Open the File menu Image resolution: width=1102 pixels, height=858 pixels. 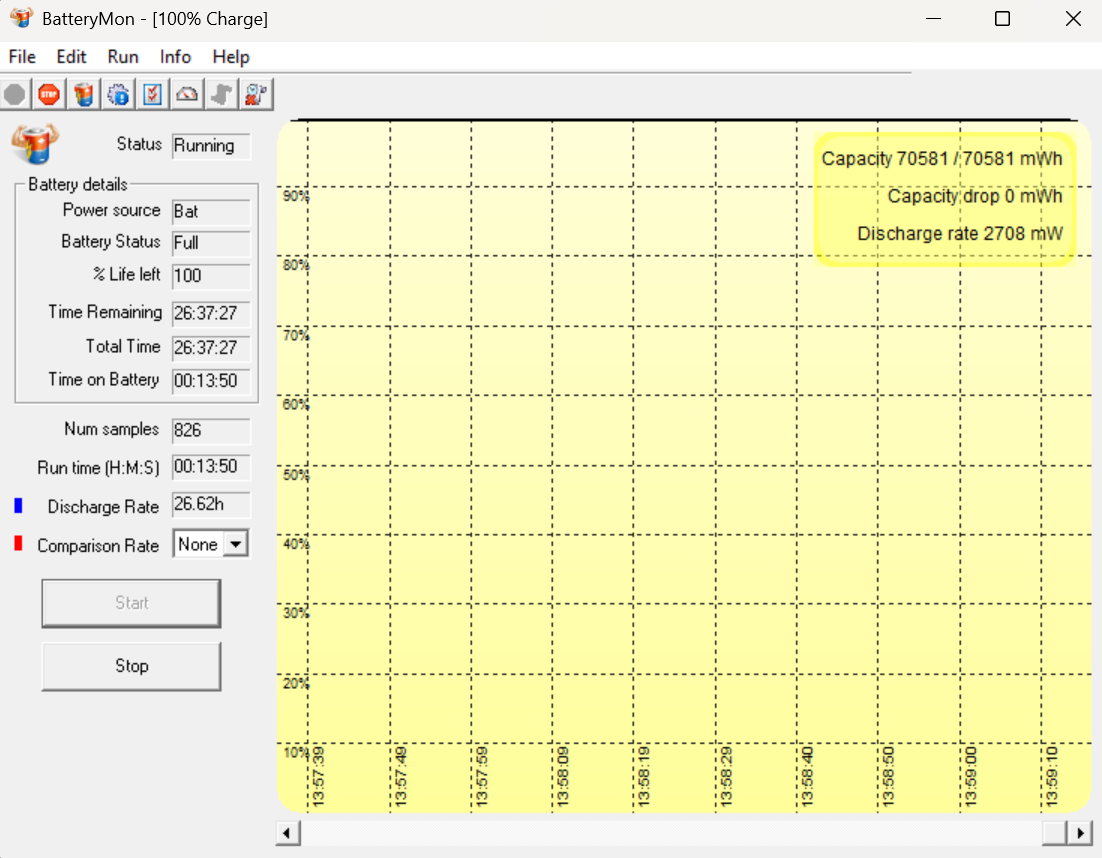[22, 57]
